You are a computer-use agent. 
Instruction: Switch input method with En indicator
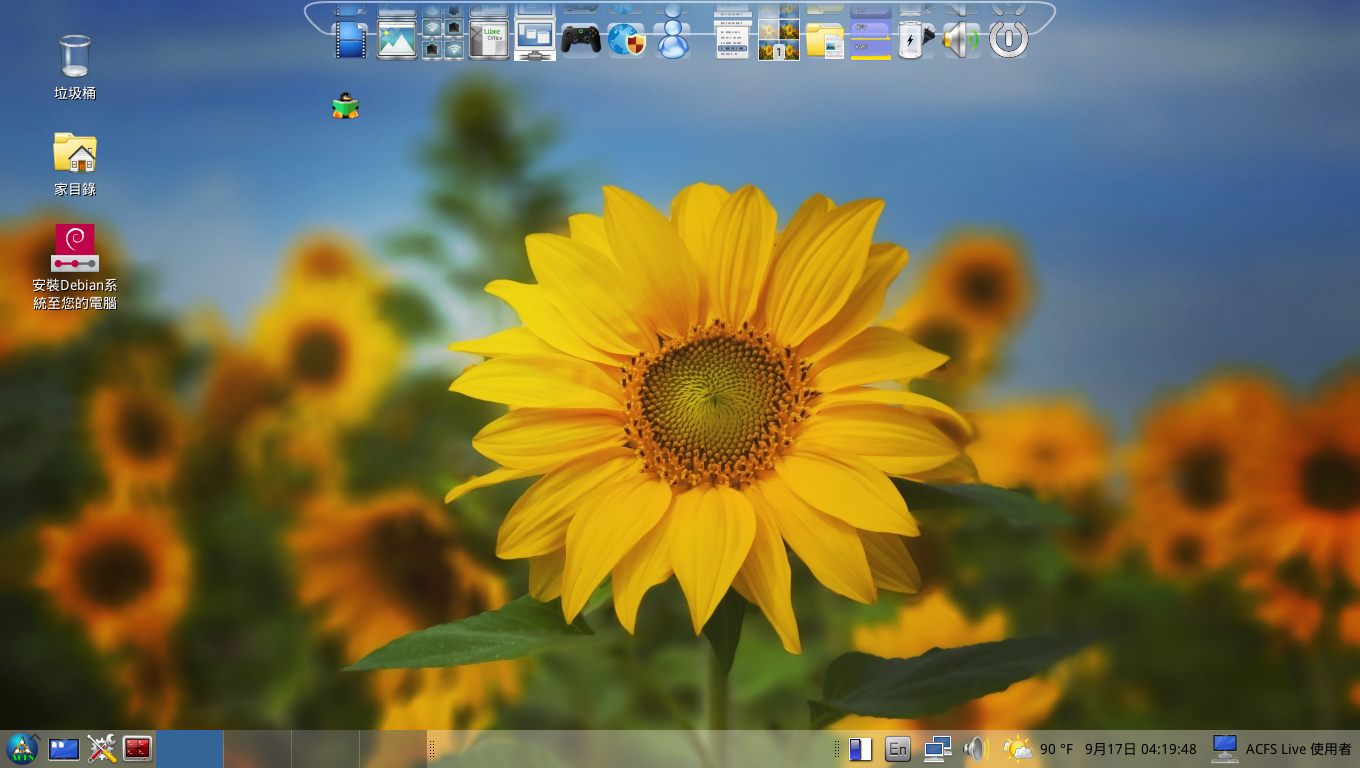click(x=898, y=748)
